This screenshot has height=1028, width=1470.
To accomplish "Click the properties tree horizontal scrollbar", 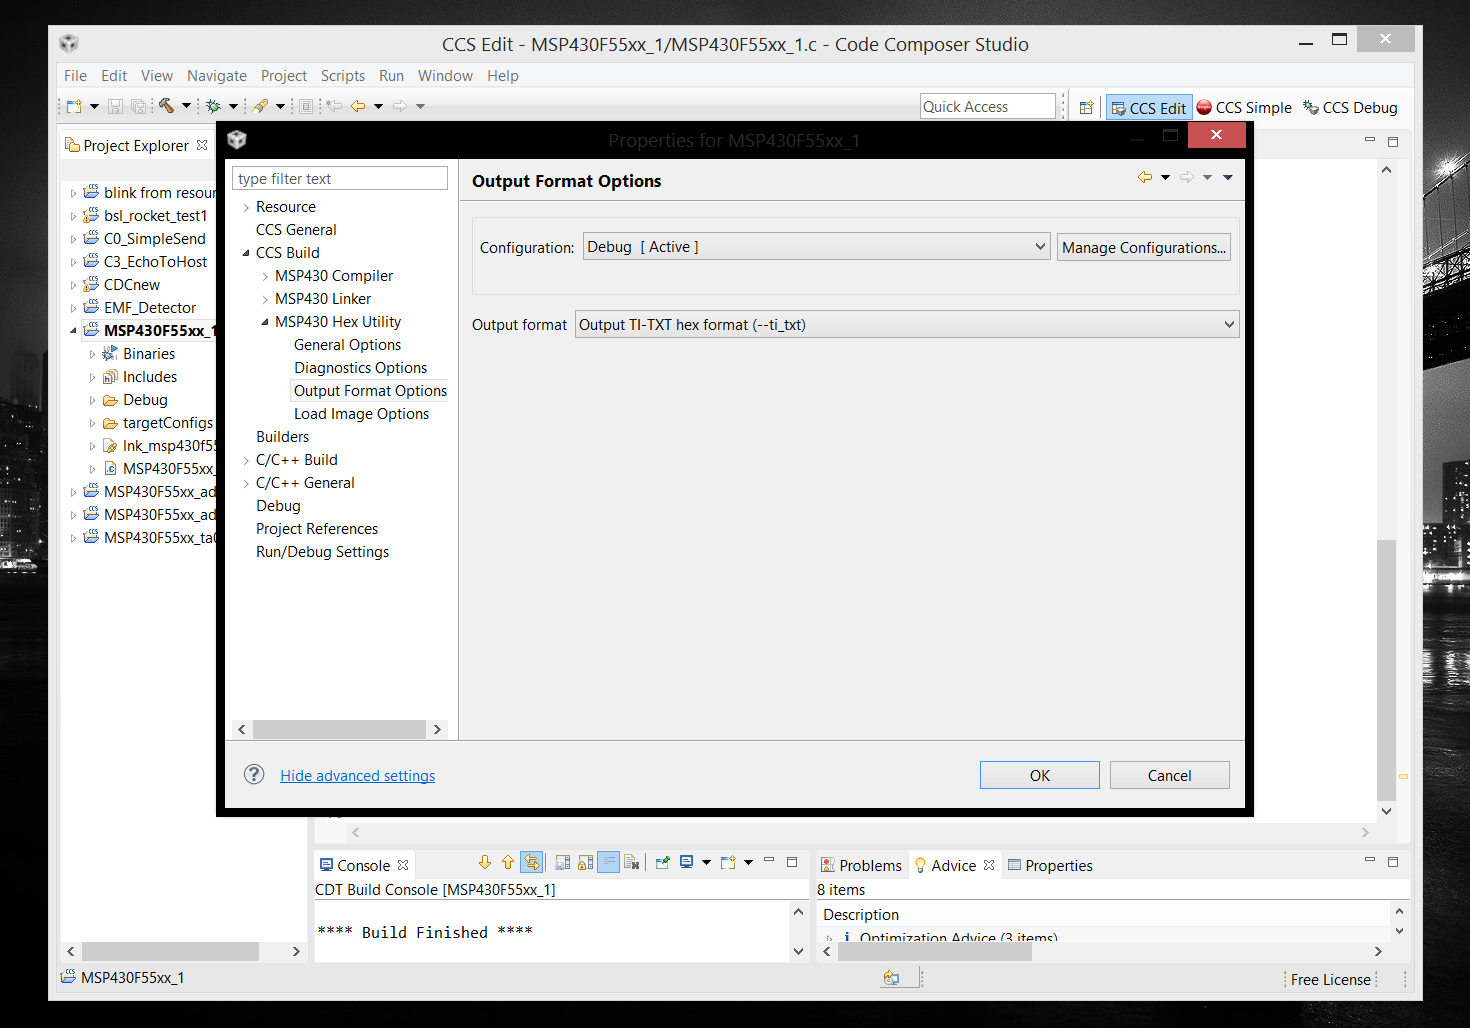I will [x=339, y=729].
